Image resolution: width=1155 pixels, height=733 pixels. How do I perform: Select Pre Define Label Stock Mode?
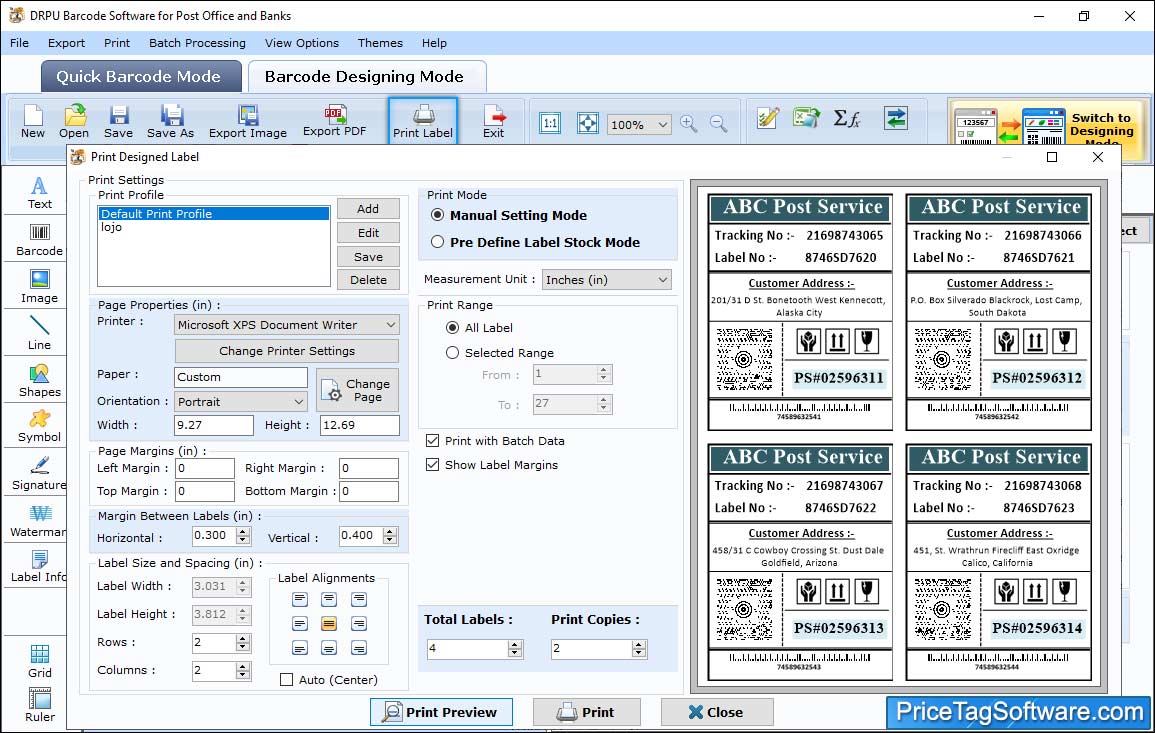click(x=438, y=242)
